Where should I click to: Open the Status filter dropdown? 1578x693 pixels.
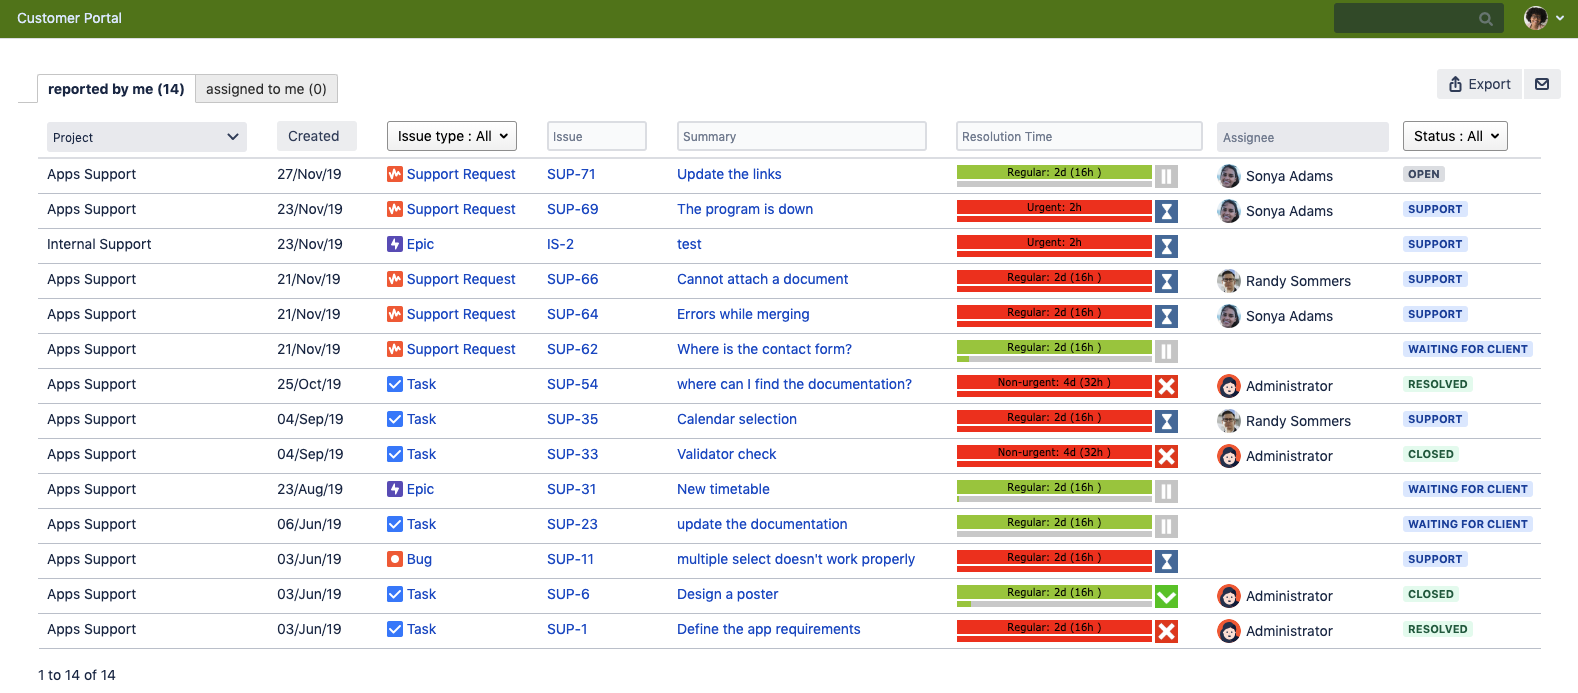(x=1455, y=136)
